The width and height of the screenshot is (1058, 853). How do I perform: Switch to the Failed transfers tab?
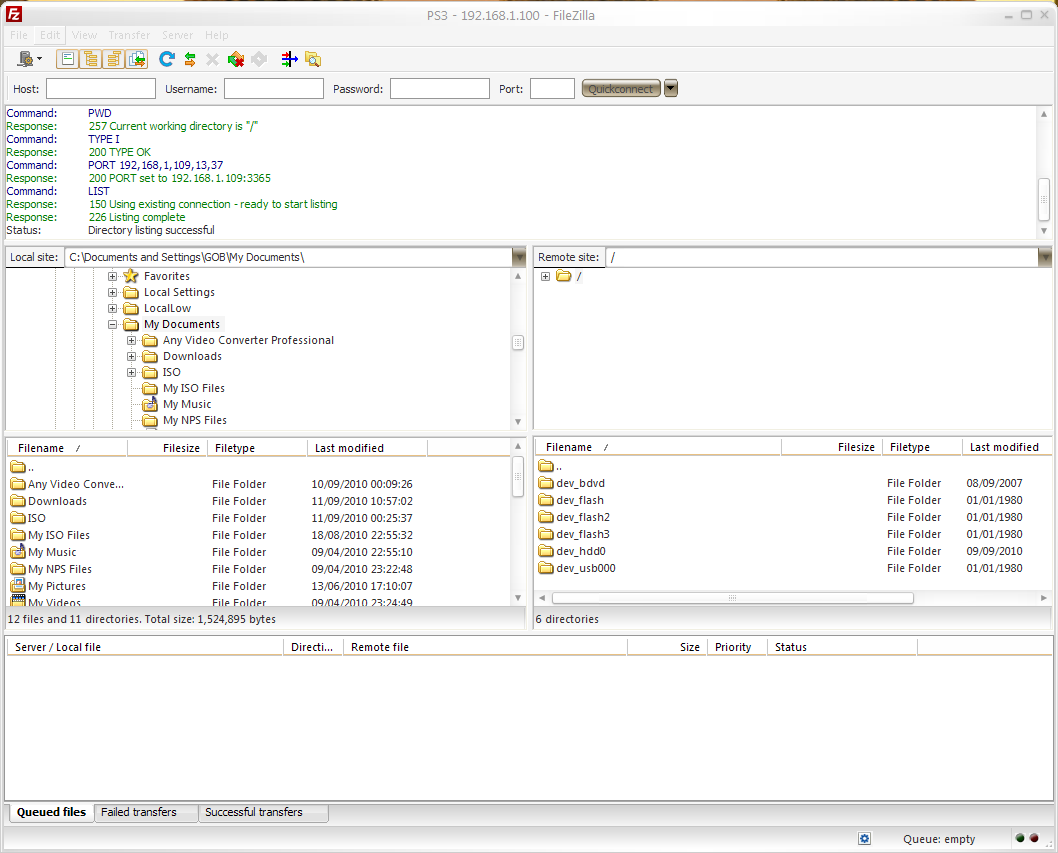pos(139,812)
